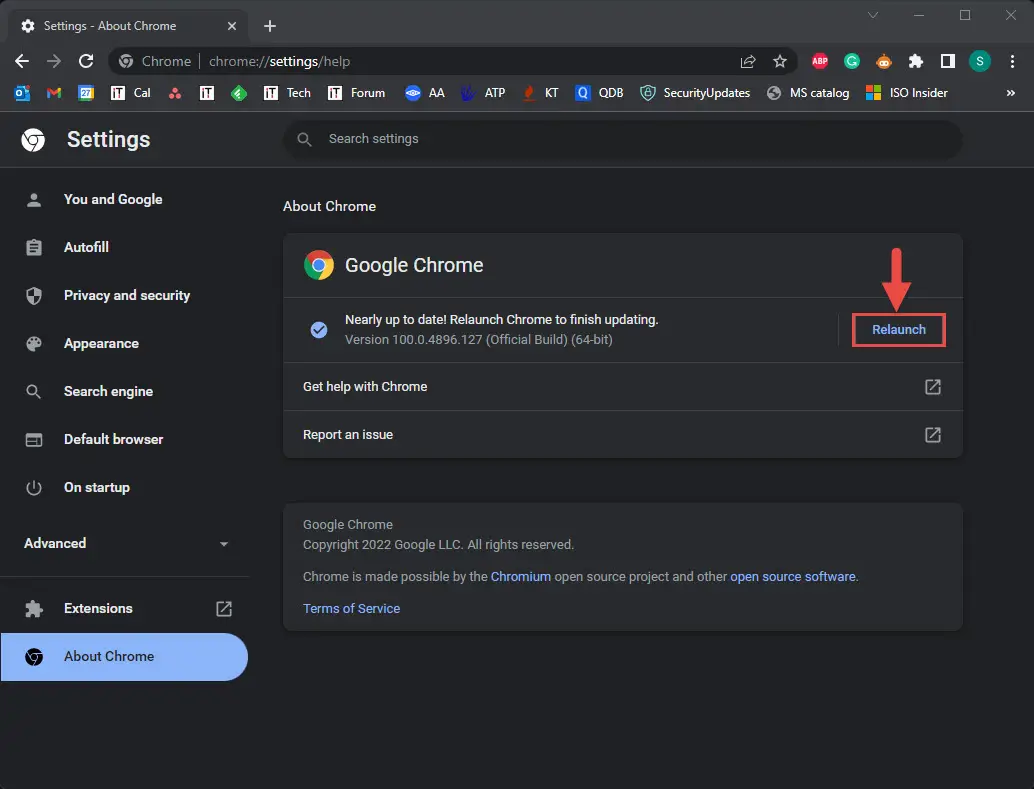The width and height of the screenshot is (1034, 789).
Task: Open the Autofill settings section
Action: 124,247
